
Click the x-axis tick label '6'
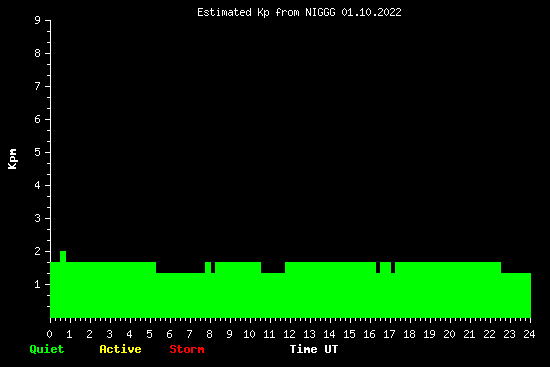tap(169, 334)
